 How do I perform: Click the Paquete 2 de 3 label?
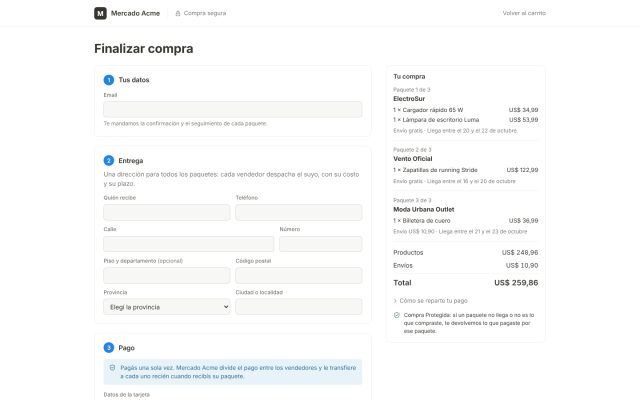point(412,150)
